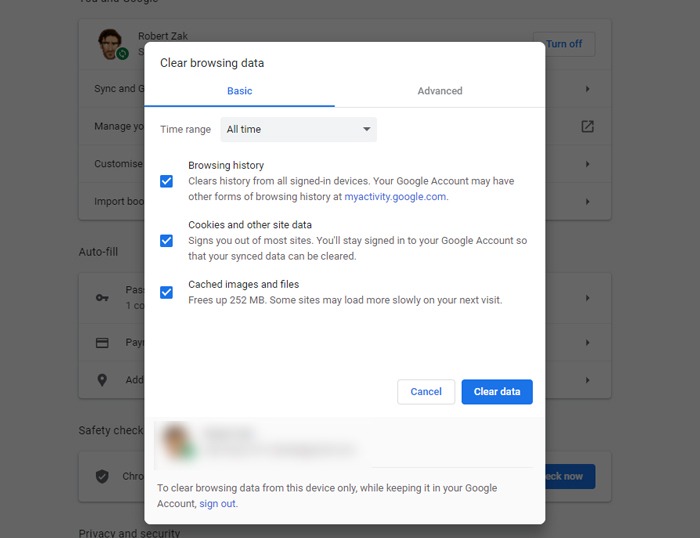Toggle the Cookies and other site data checkbox
The image size is (700, 538).
(x=166, y=240)
